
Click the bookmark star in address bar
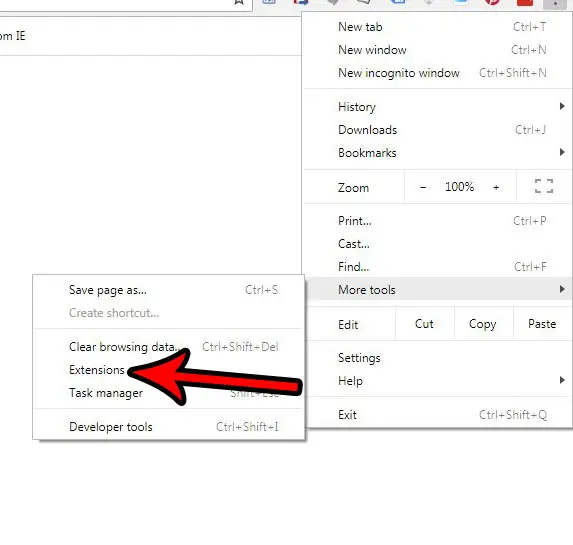(239, 2)
